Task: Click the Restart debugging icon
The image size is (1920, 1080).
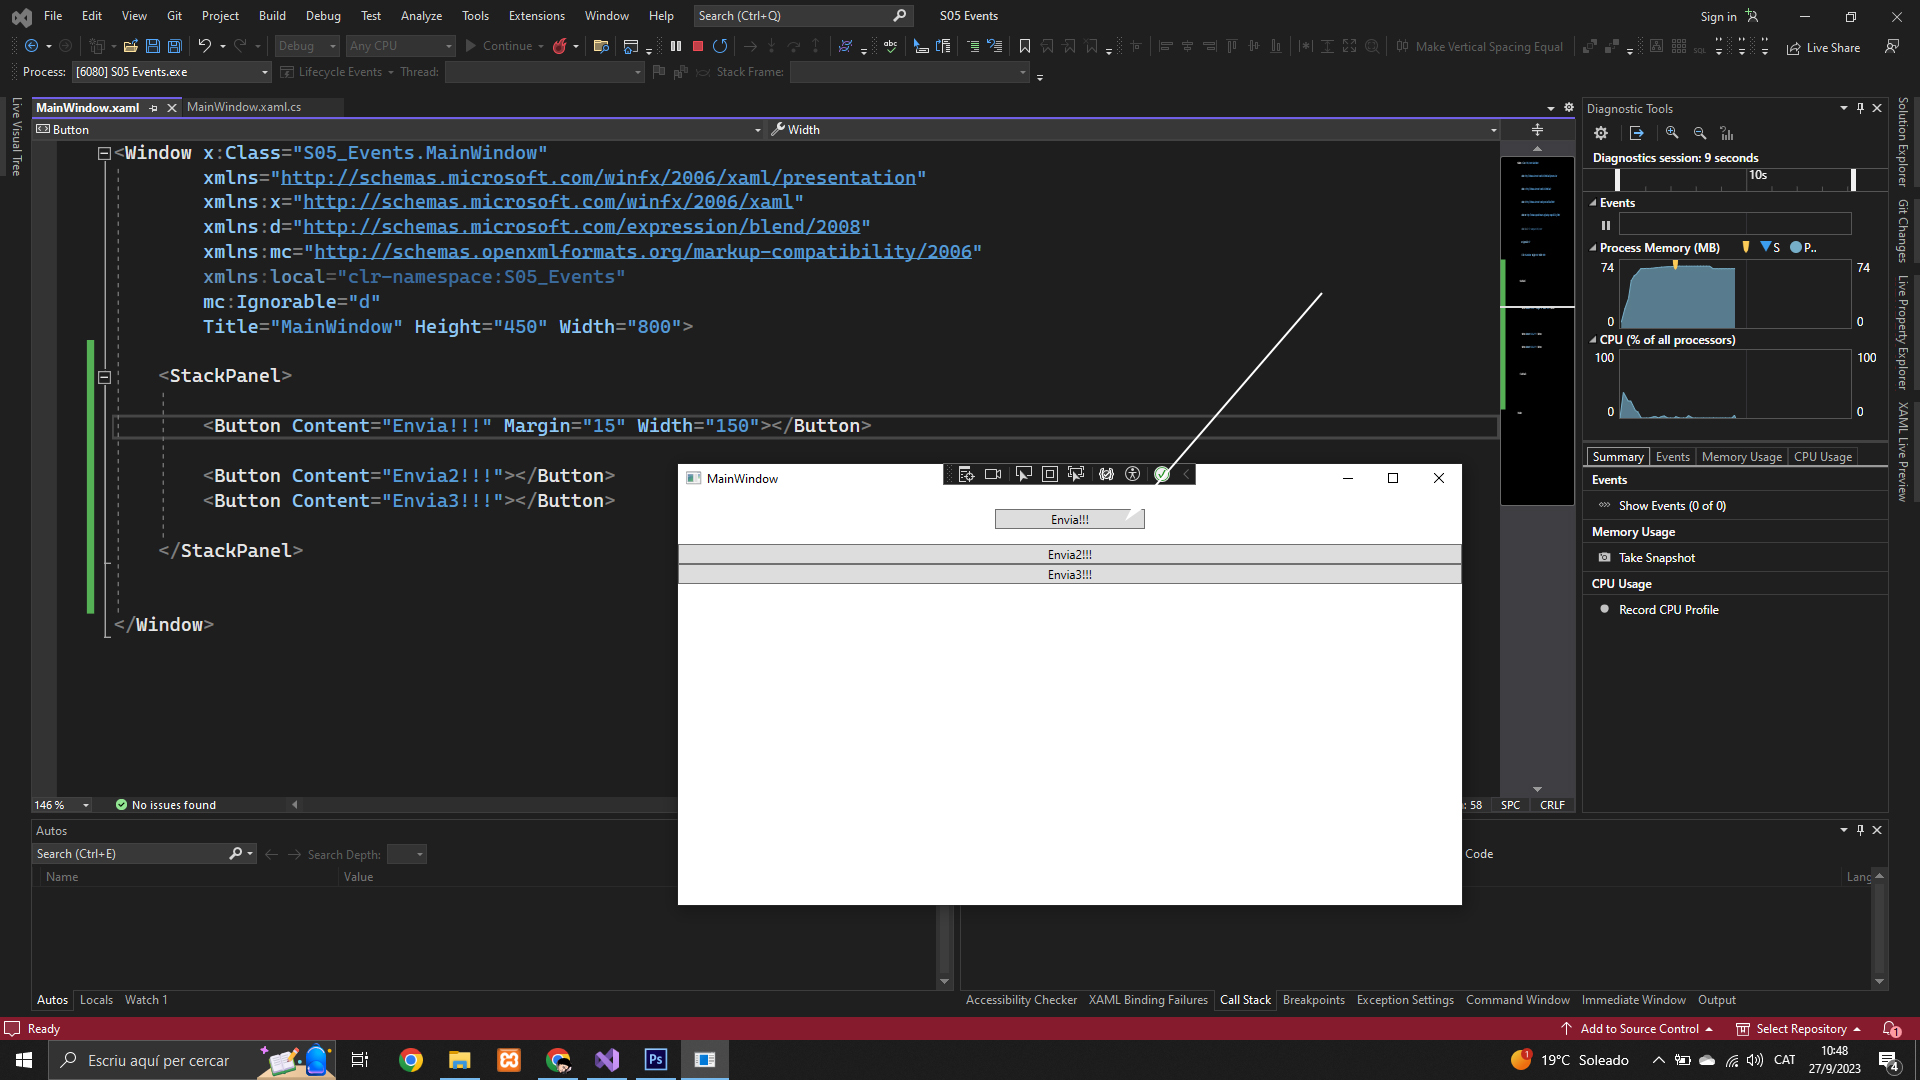Action: (720, 46)
